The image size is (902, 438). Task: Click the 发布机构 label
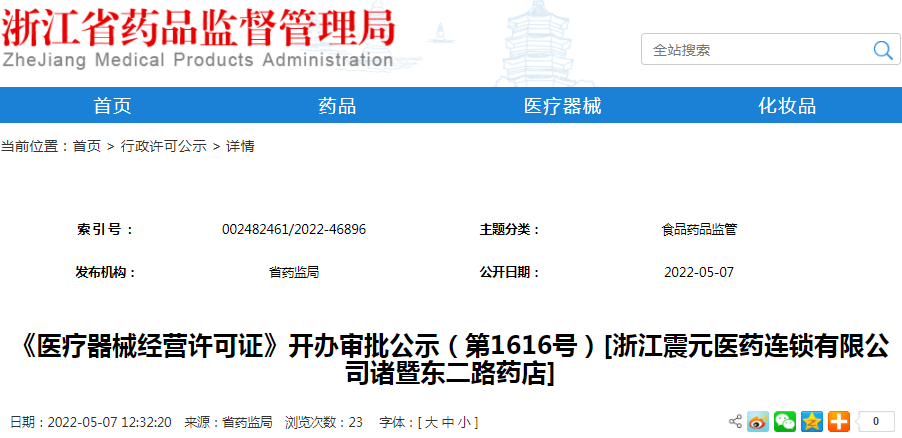point(106,272)
